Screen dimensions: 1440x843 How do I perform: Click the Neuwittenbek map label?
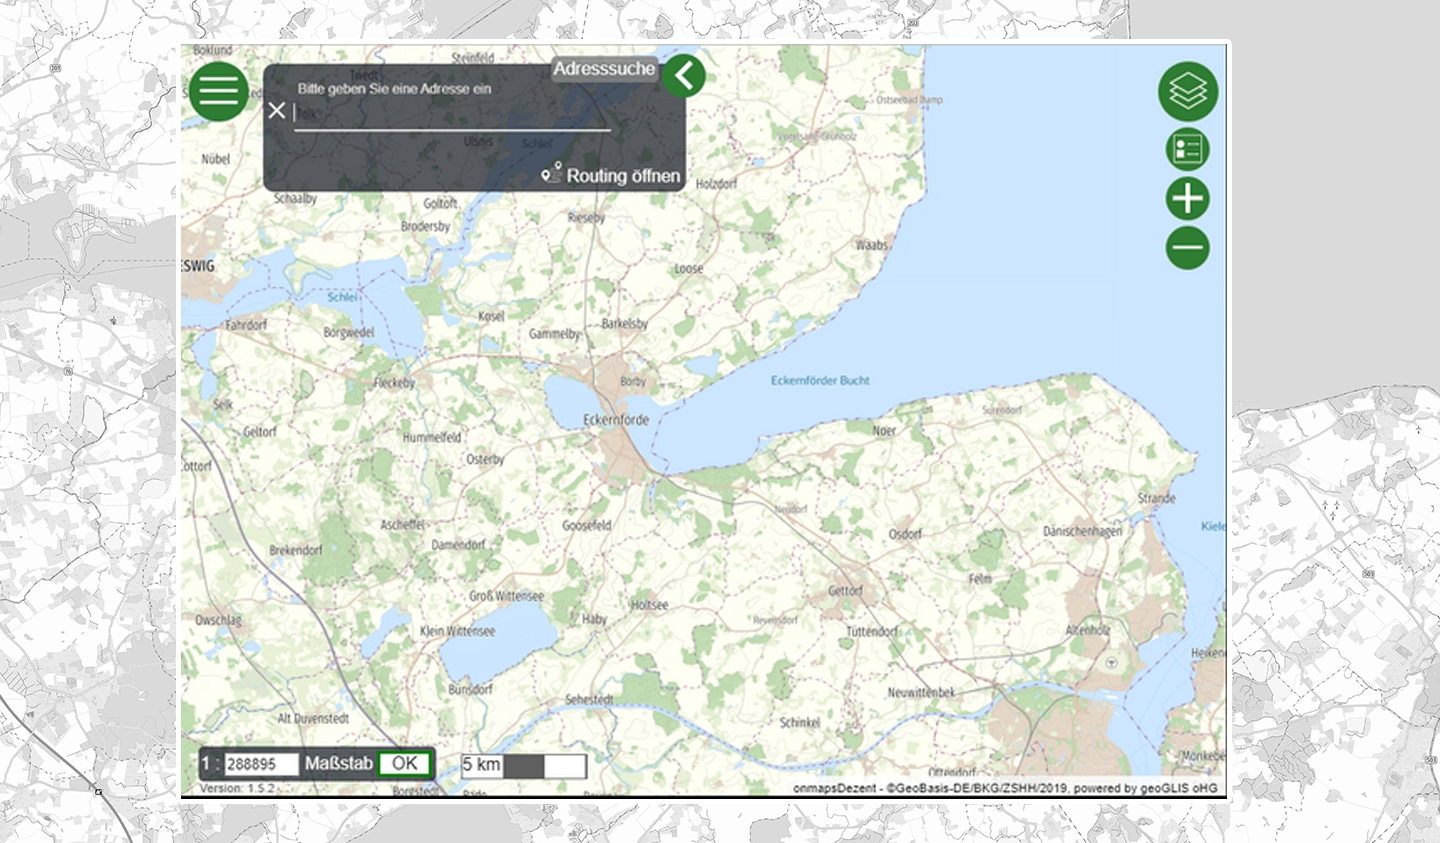921,692
